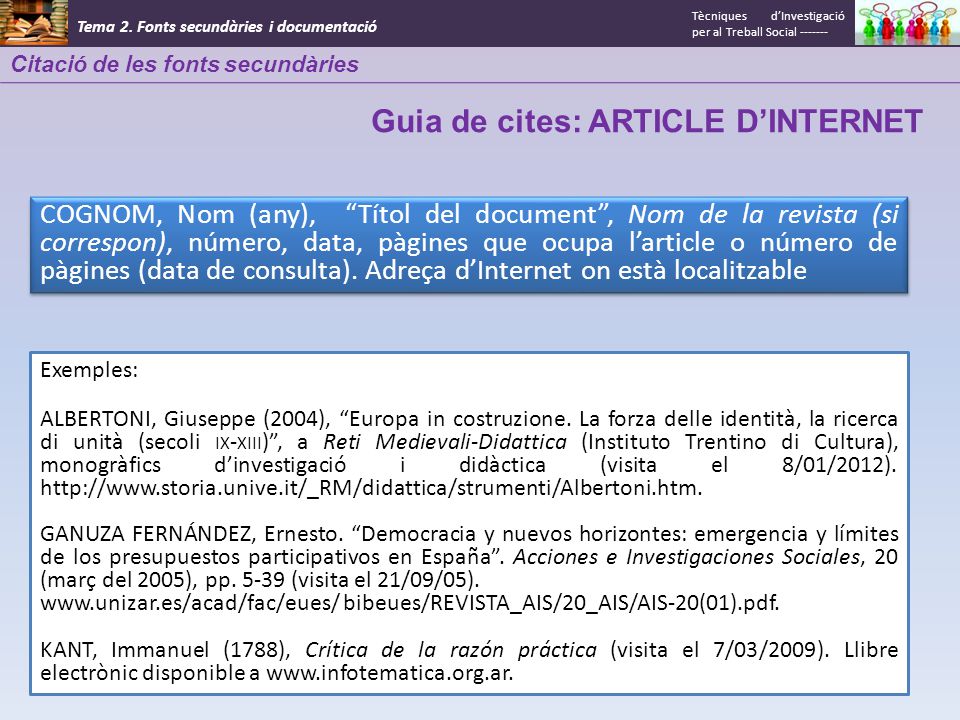Click the 'Guia de cites: ARTICLE D'INTERNET' heading
Image resolution: width=960 pixels, height=720 pixels.
click(647, 121)
